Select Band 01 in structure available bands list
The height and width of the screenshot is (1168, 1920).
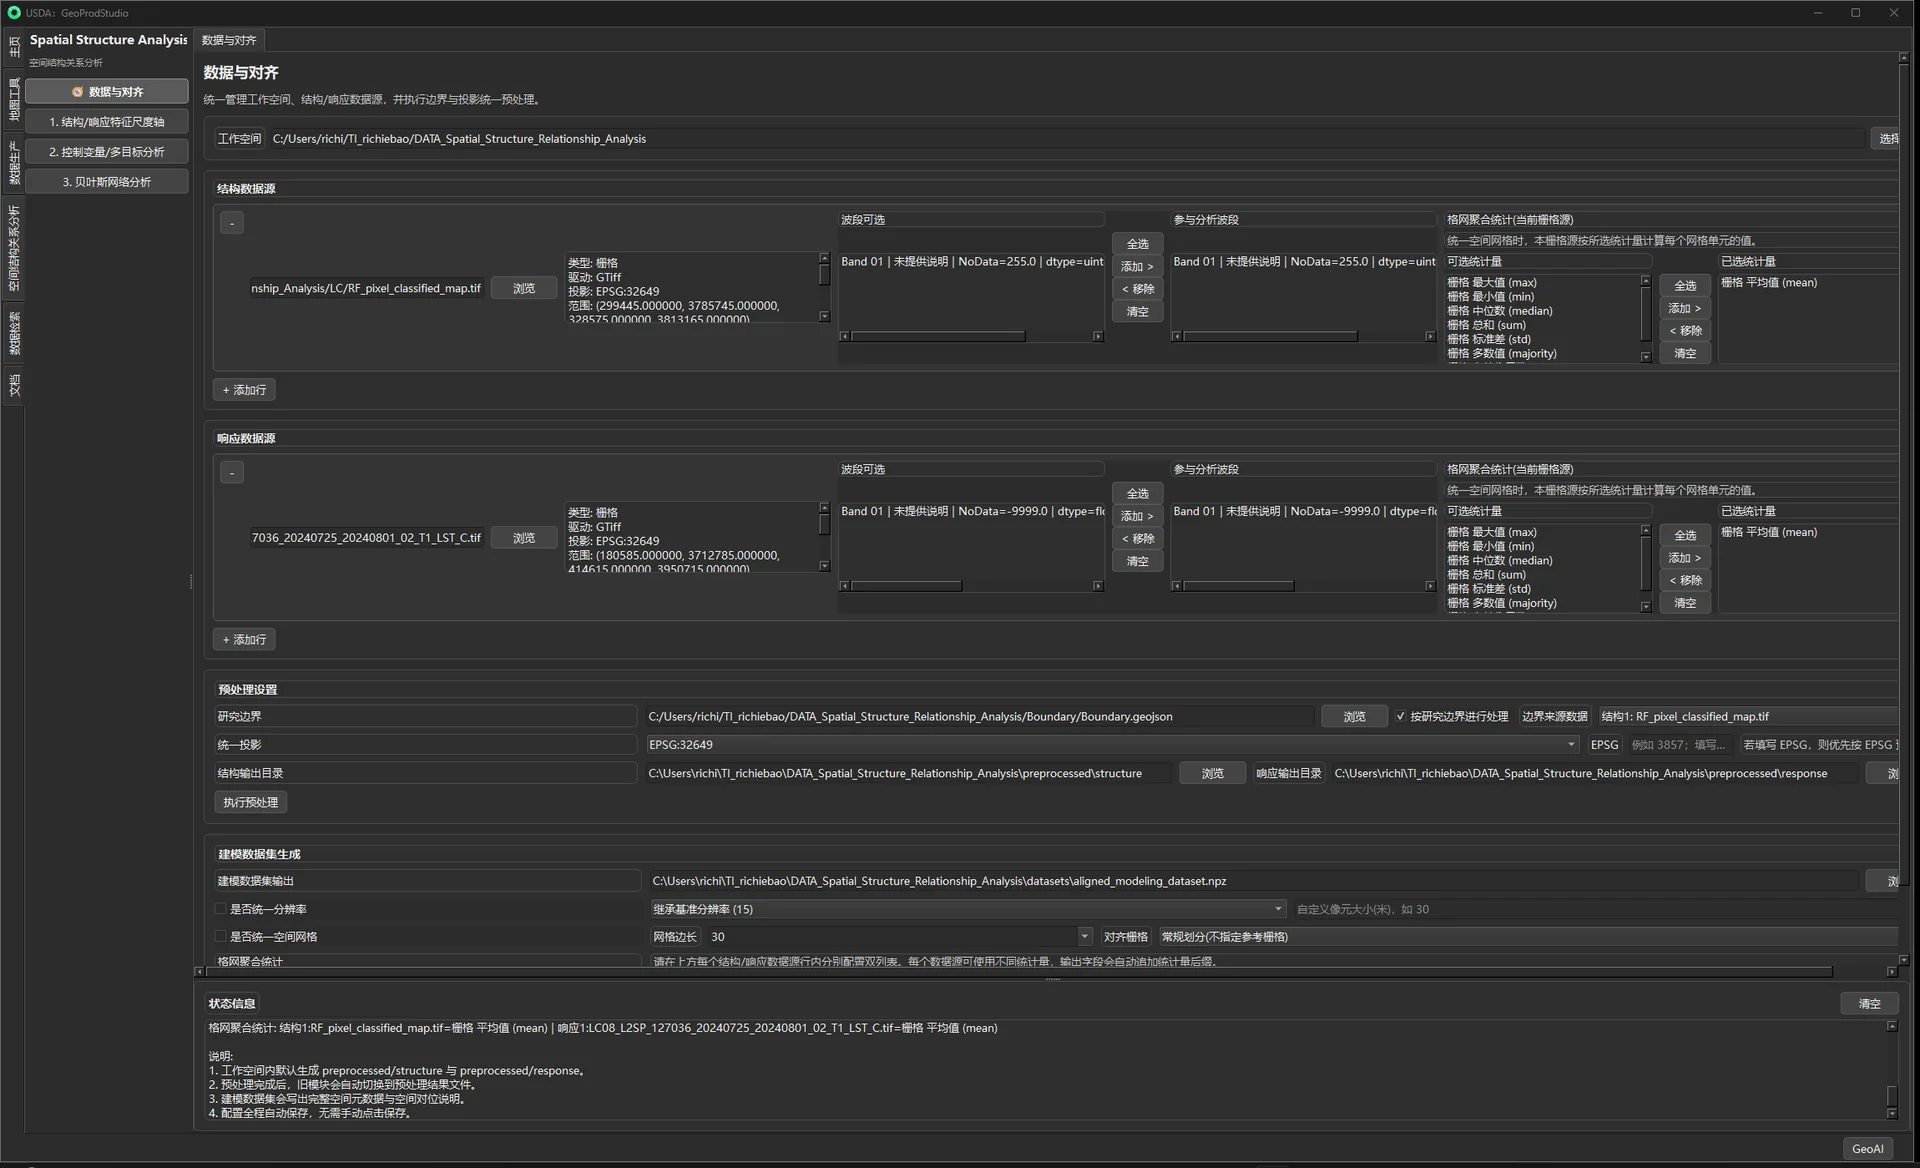[x=971, y=262]
